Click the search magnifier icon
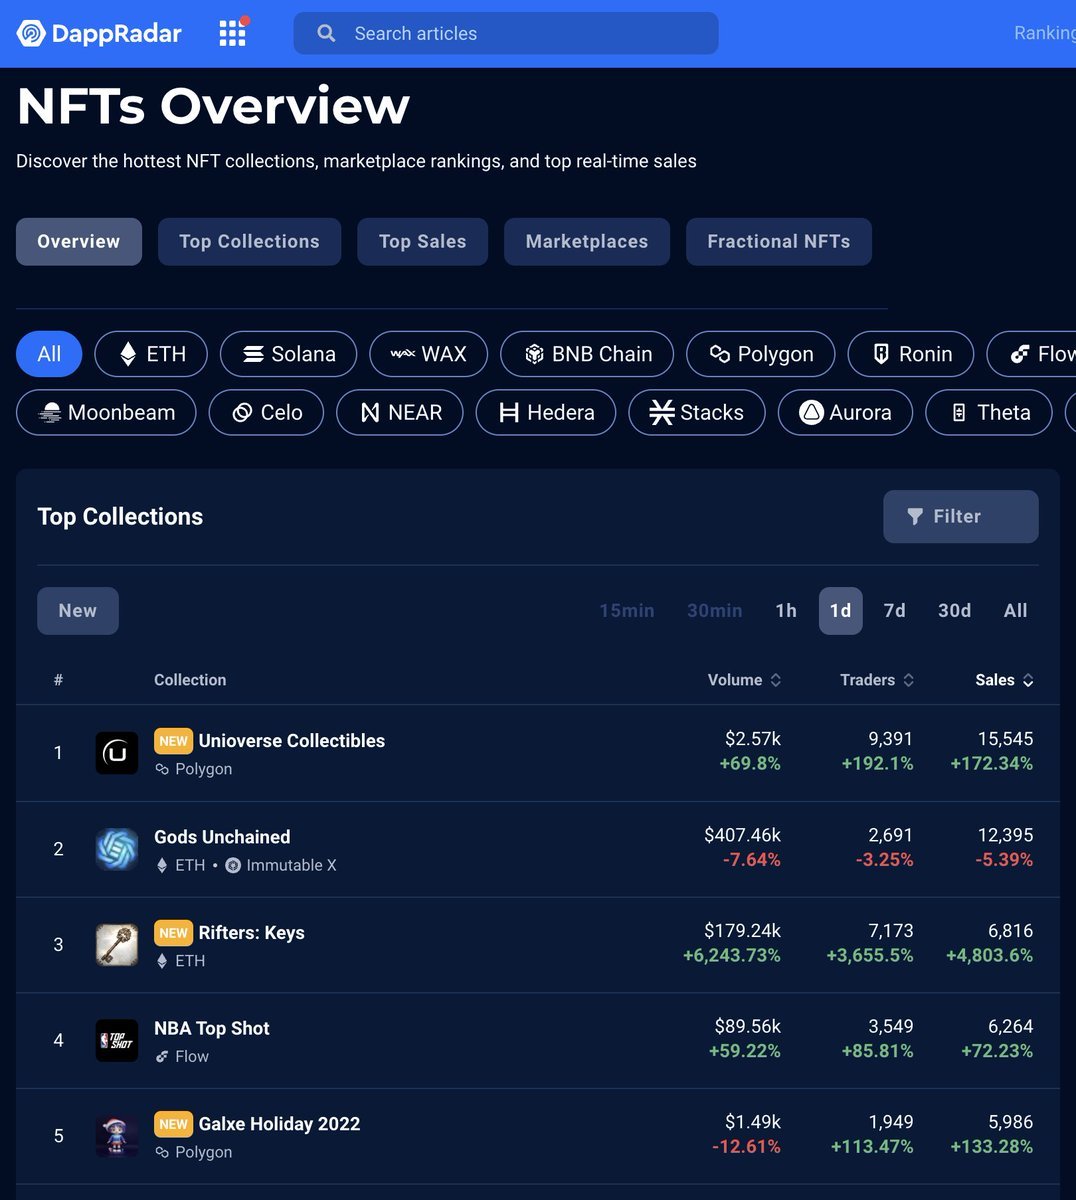1076x1200 pixels. coord(326,33)
